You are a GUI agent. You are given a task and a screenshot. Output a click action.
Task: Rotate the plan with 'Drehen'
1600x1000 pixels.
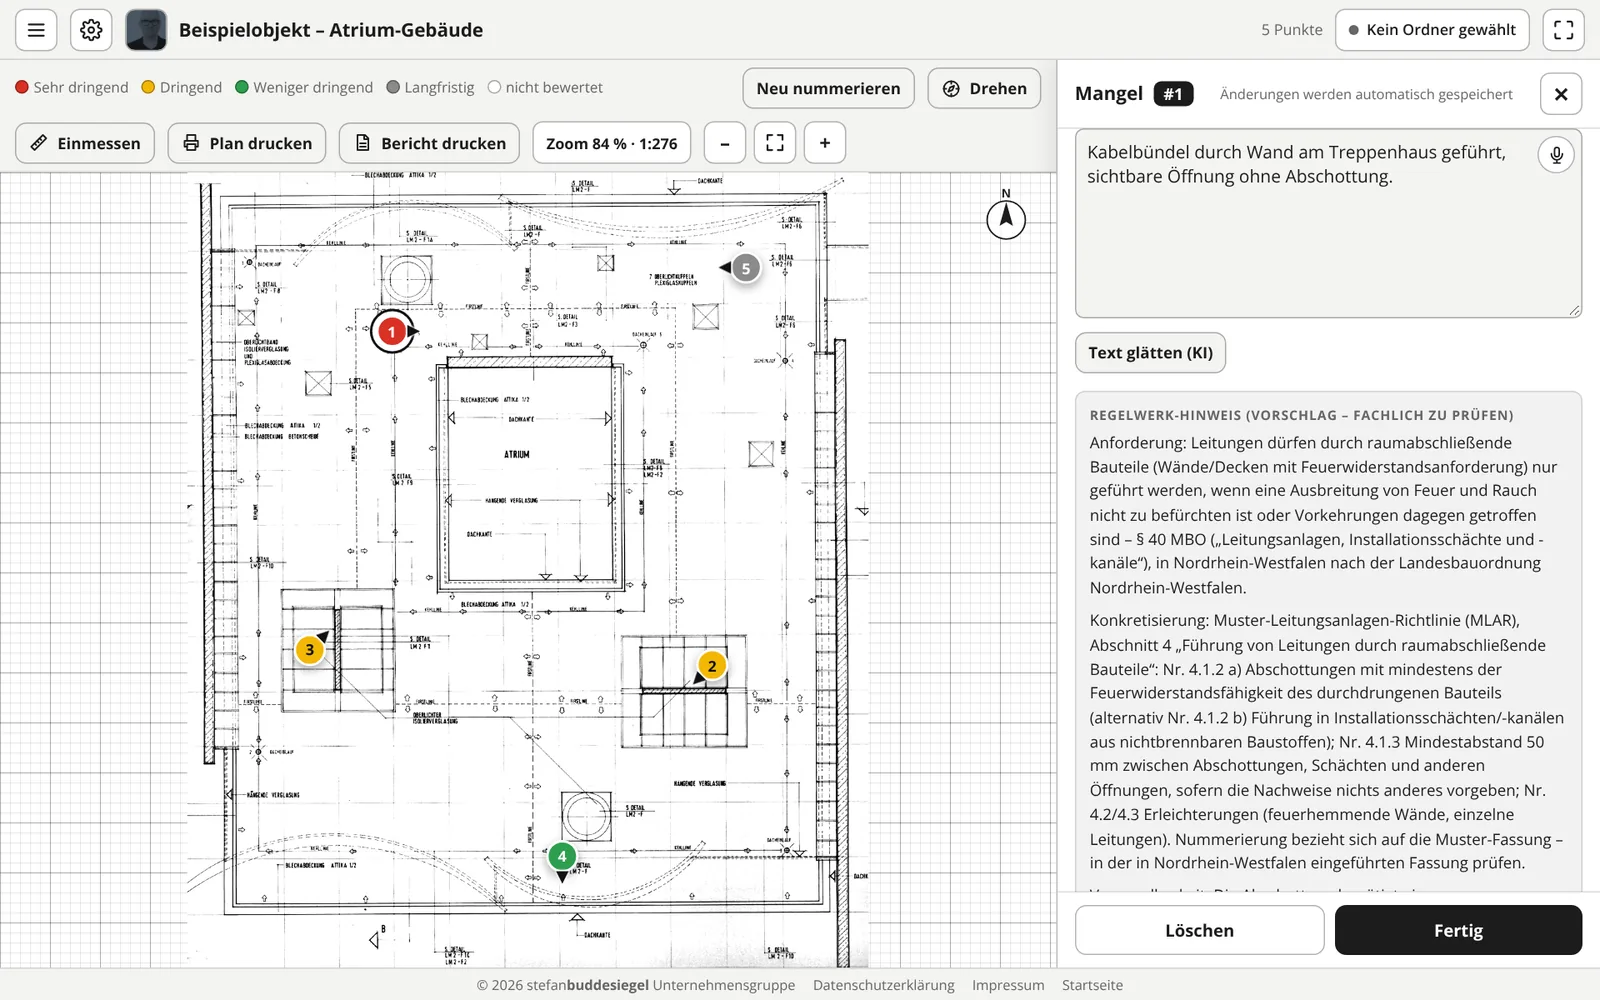click(x=984, y=88)
